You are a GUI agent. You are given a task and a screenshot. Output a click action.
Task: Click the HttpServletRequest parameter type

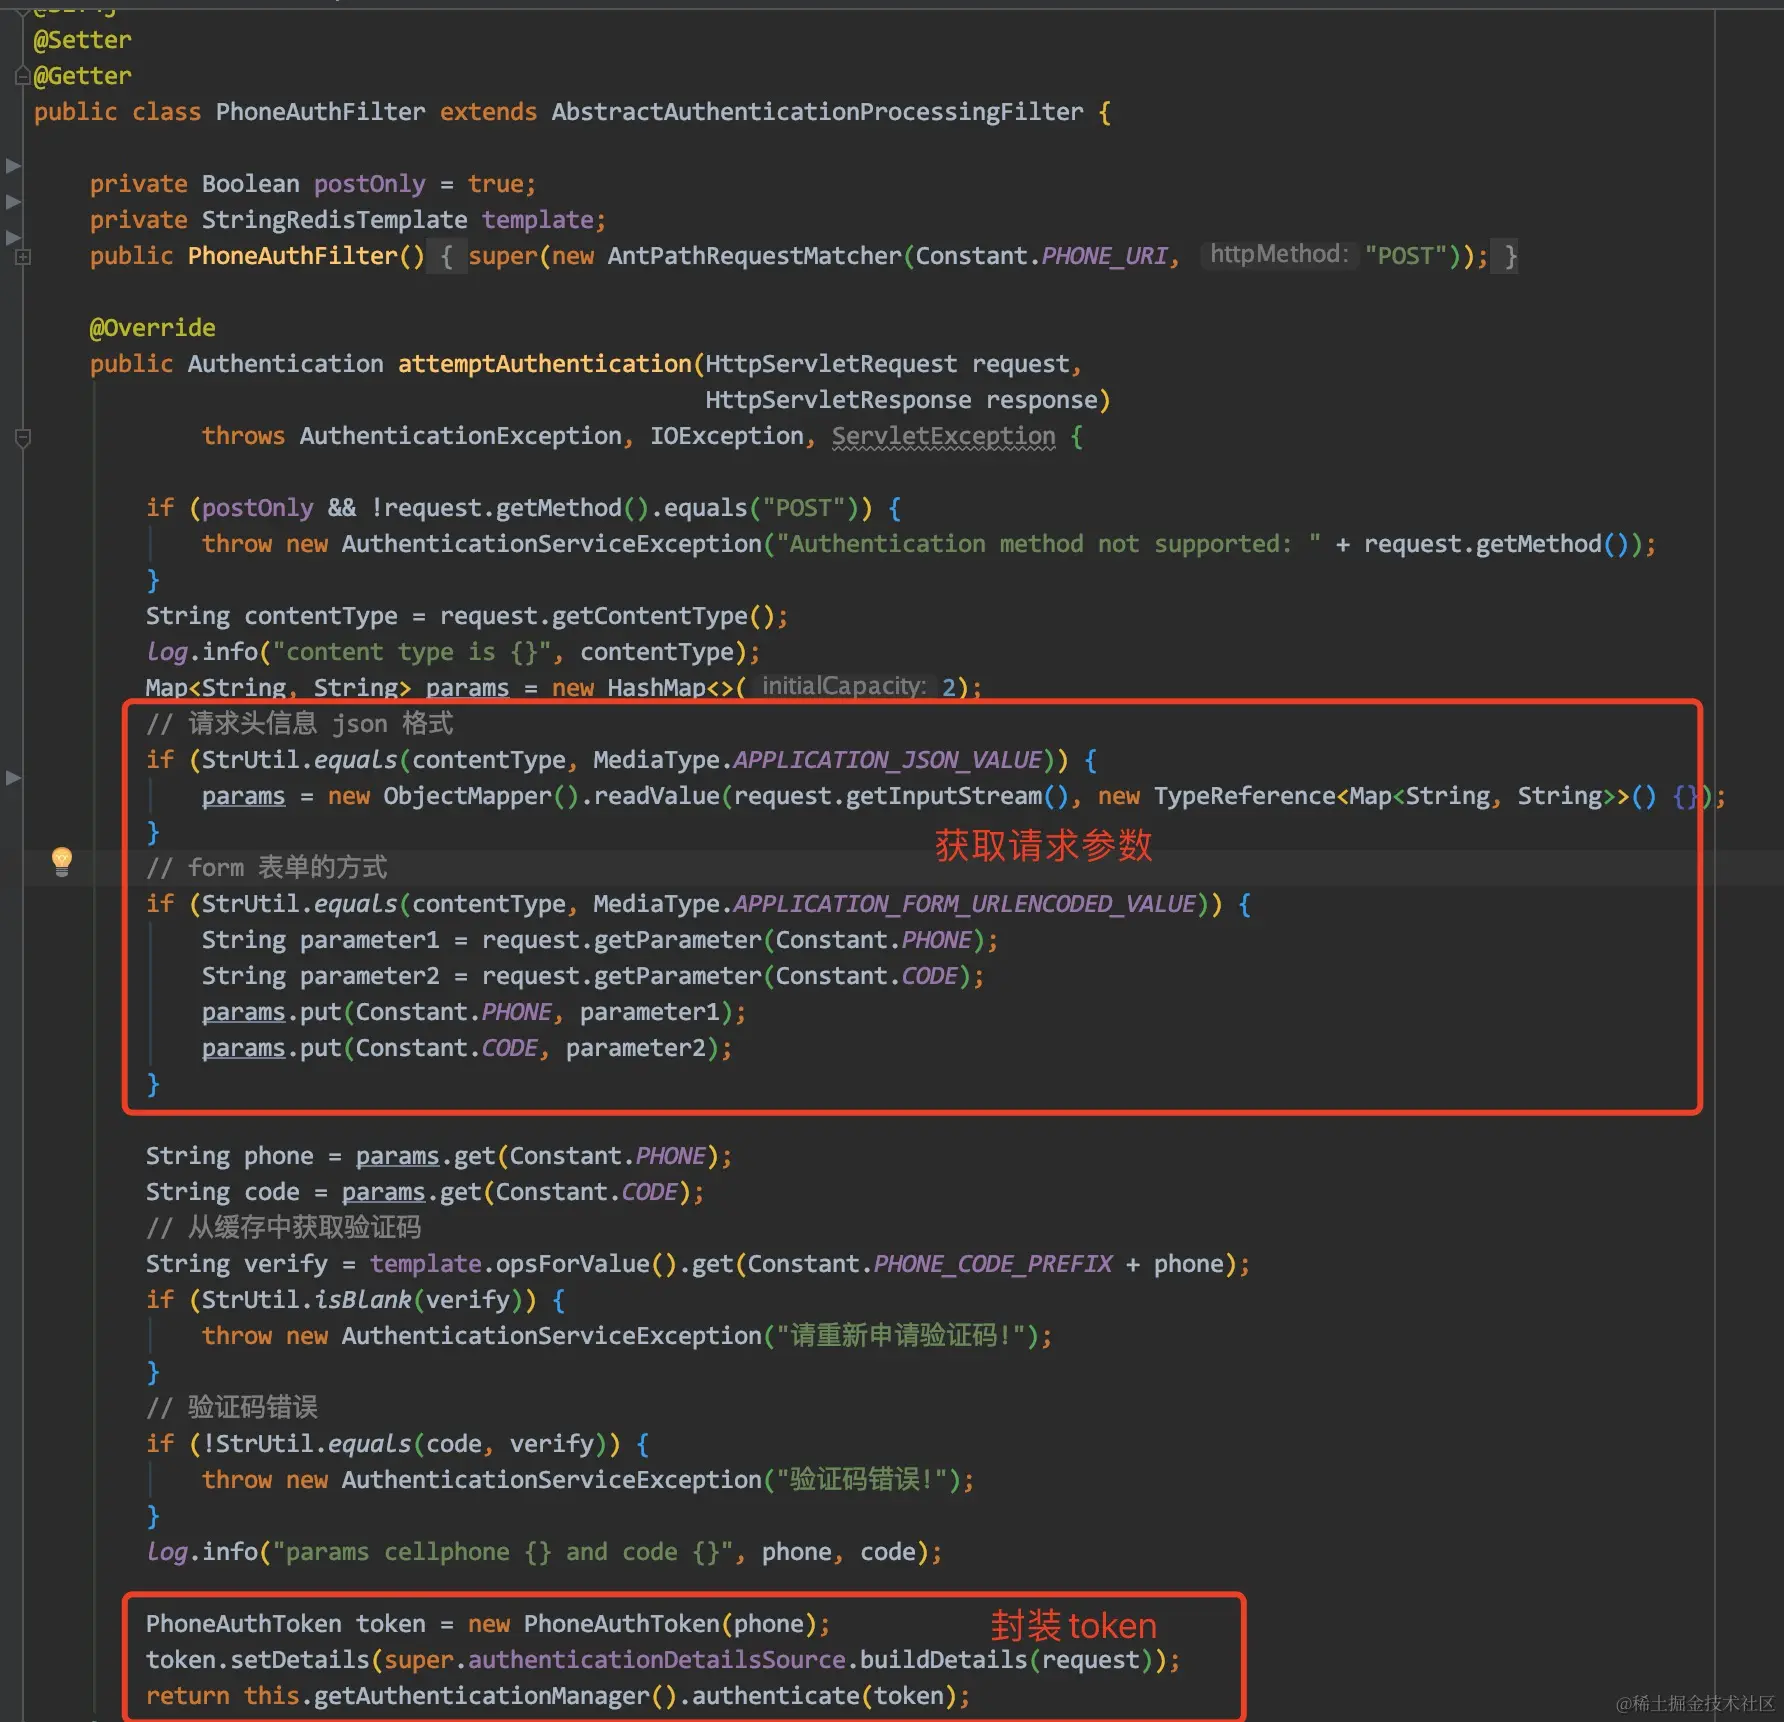click(831, 364)
